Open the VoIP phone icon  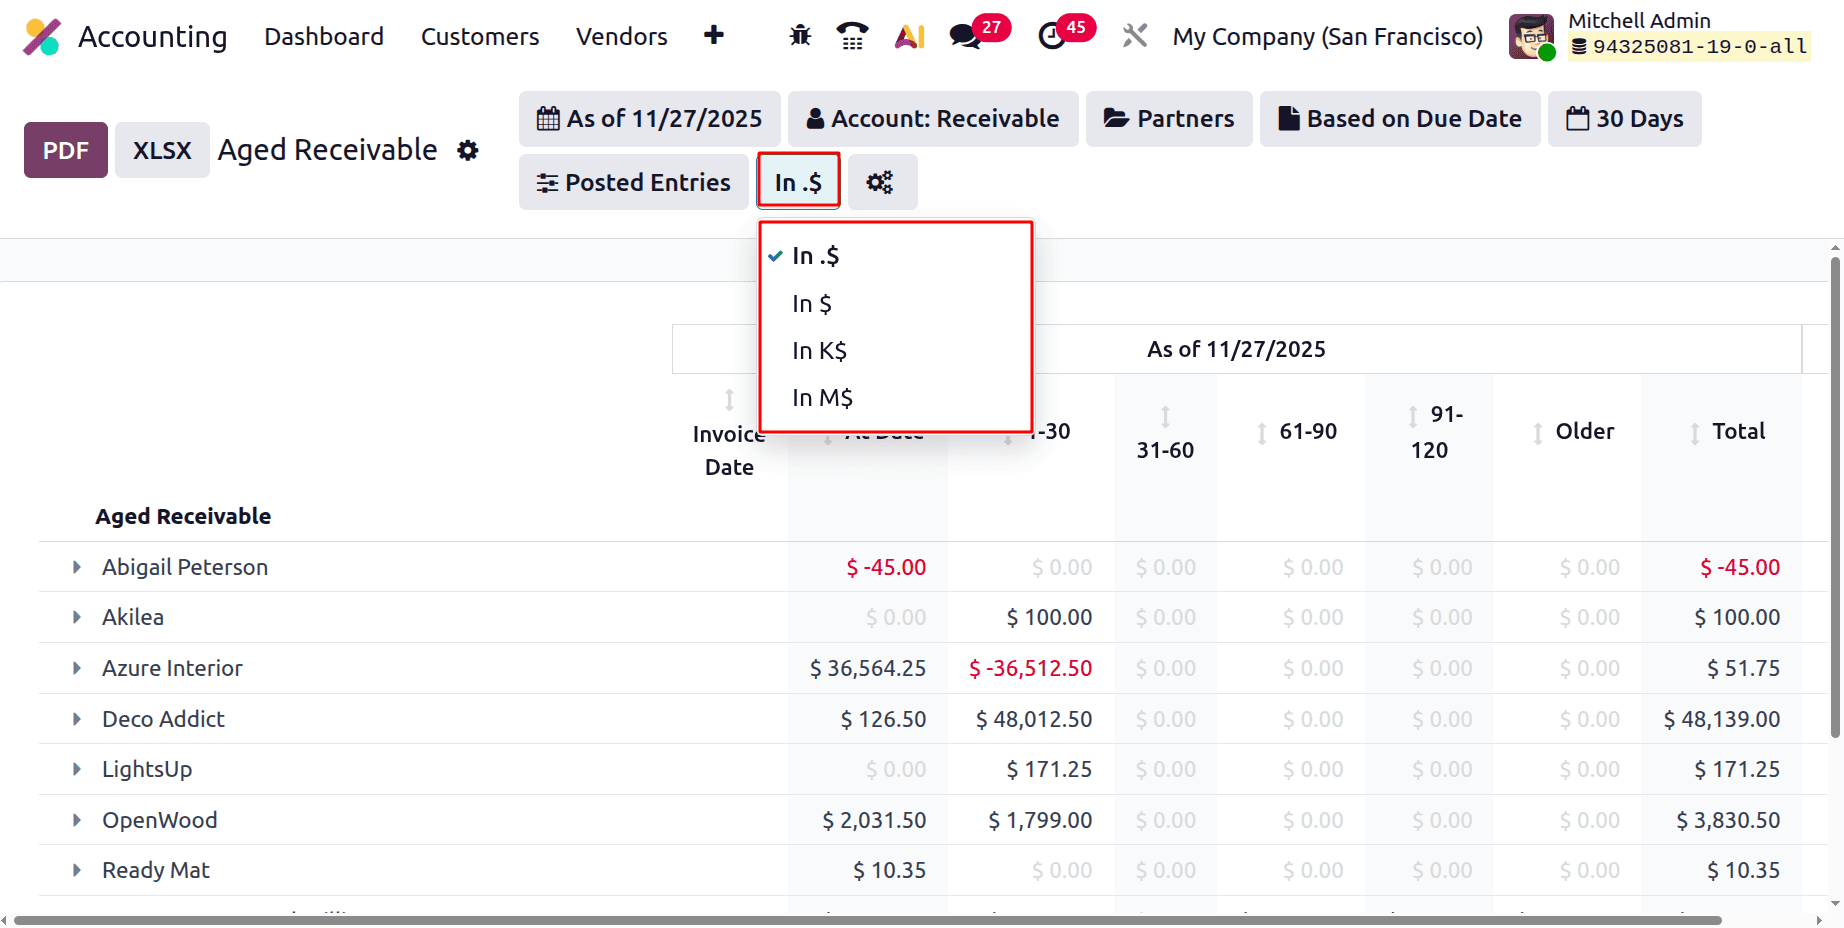pyautogui.click(x=852, y=36)
